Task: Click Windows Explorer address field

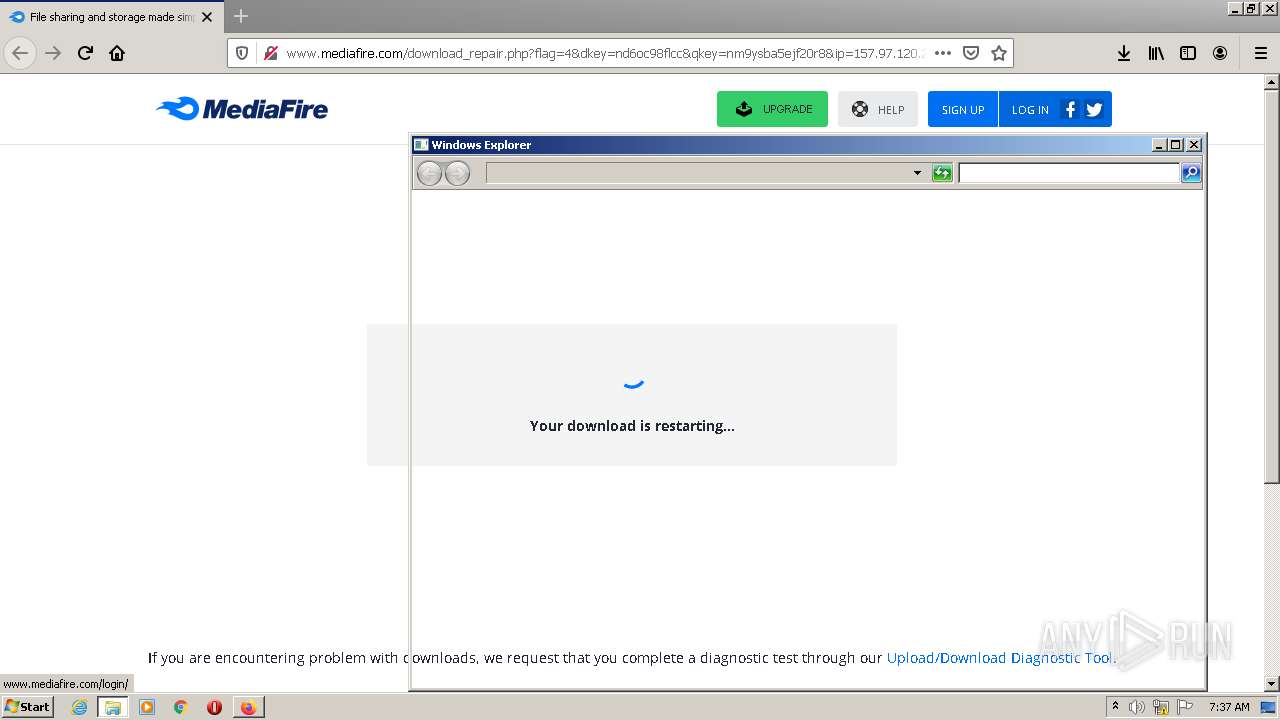Action: [x=698, y=173]
